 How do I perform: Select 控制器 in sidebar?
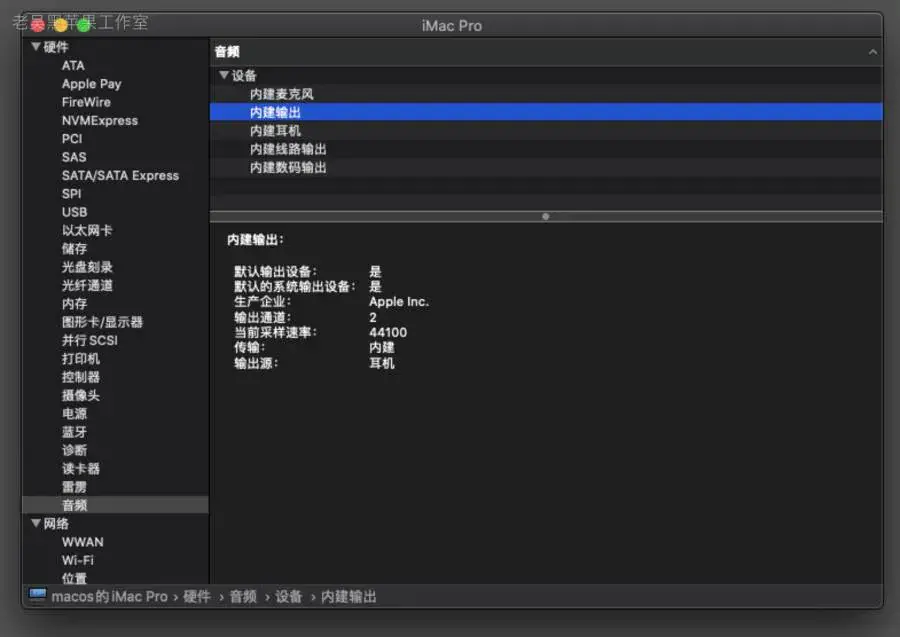pos(80,377)
